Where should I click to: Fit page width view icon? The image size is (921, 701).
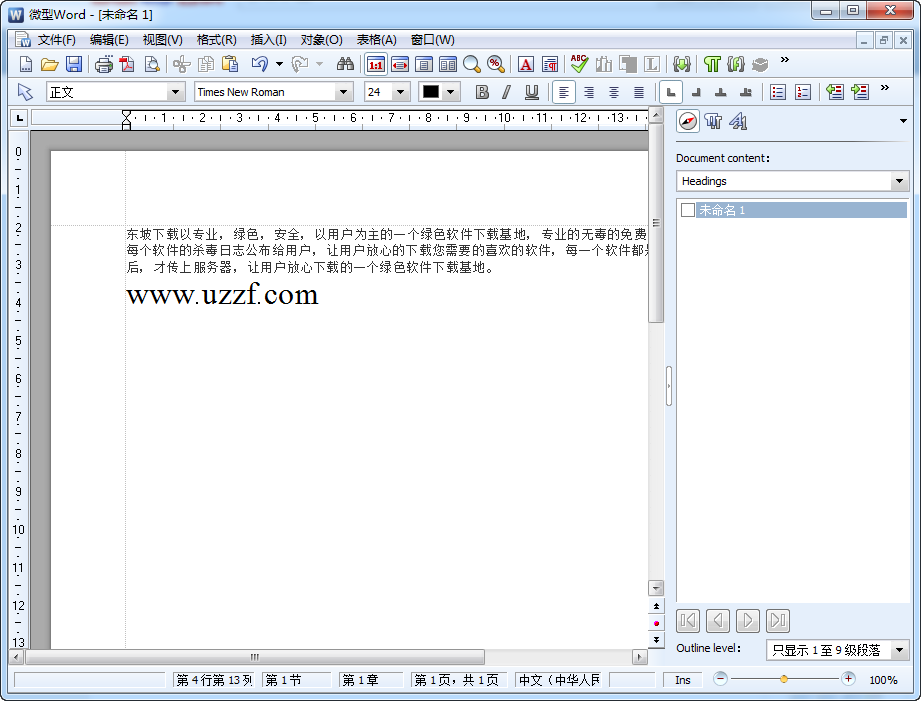(400, 64)
